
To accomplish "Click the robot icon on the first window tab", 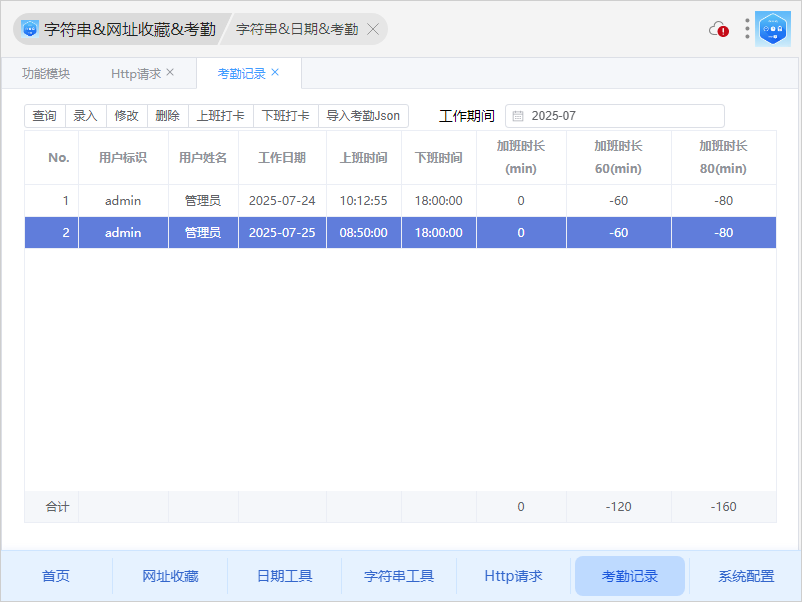I will coord(30,29).
